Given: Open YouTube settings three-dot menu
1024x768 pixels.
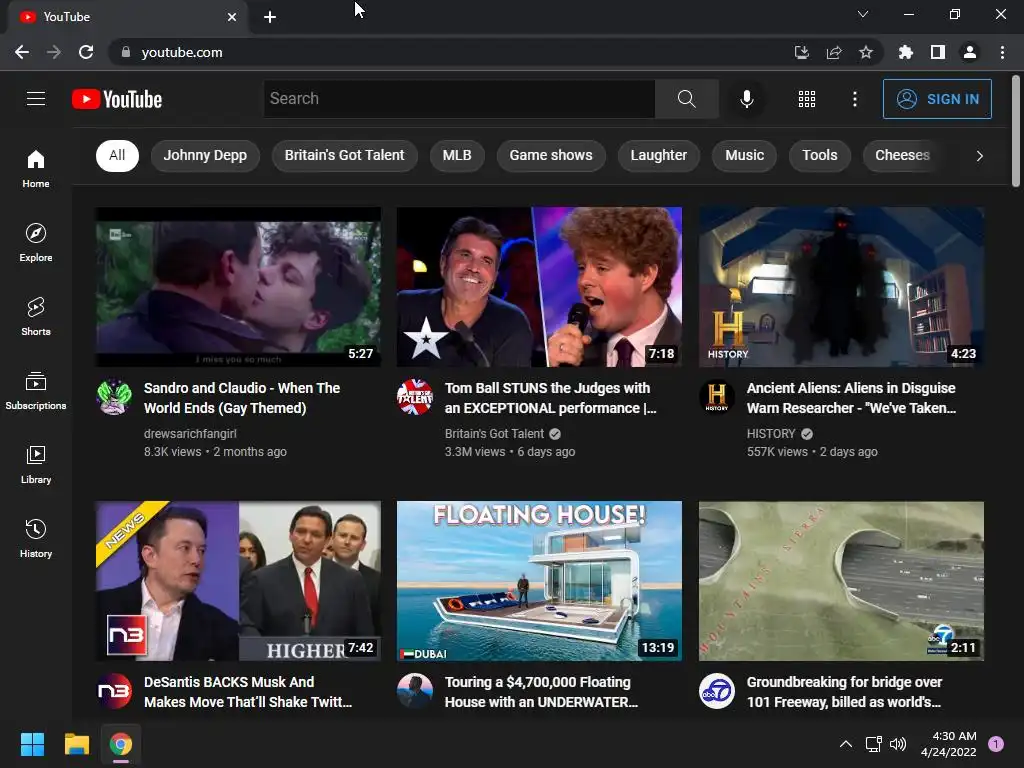Looking at the screenshot, I should click(854, 99).
